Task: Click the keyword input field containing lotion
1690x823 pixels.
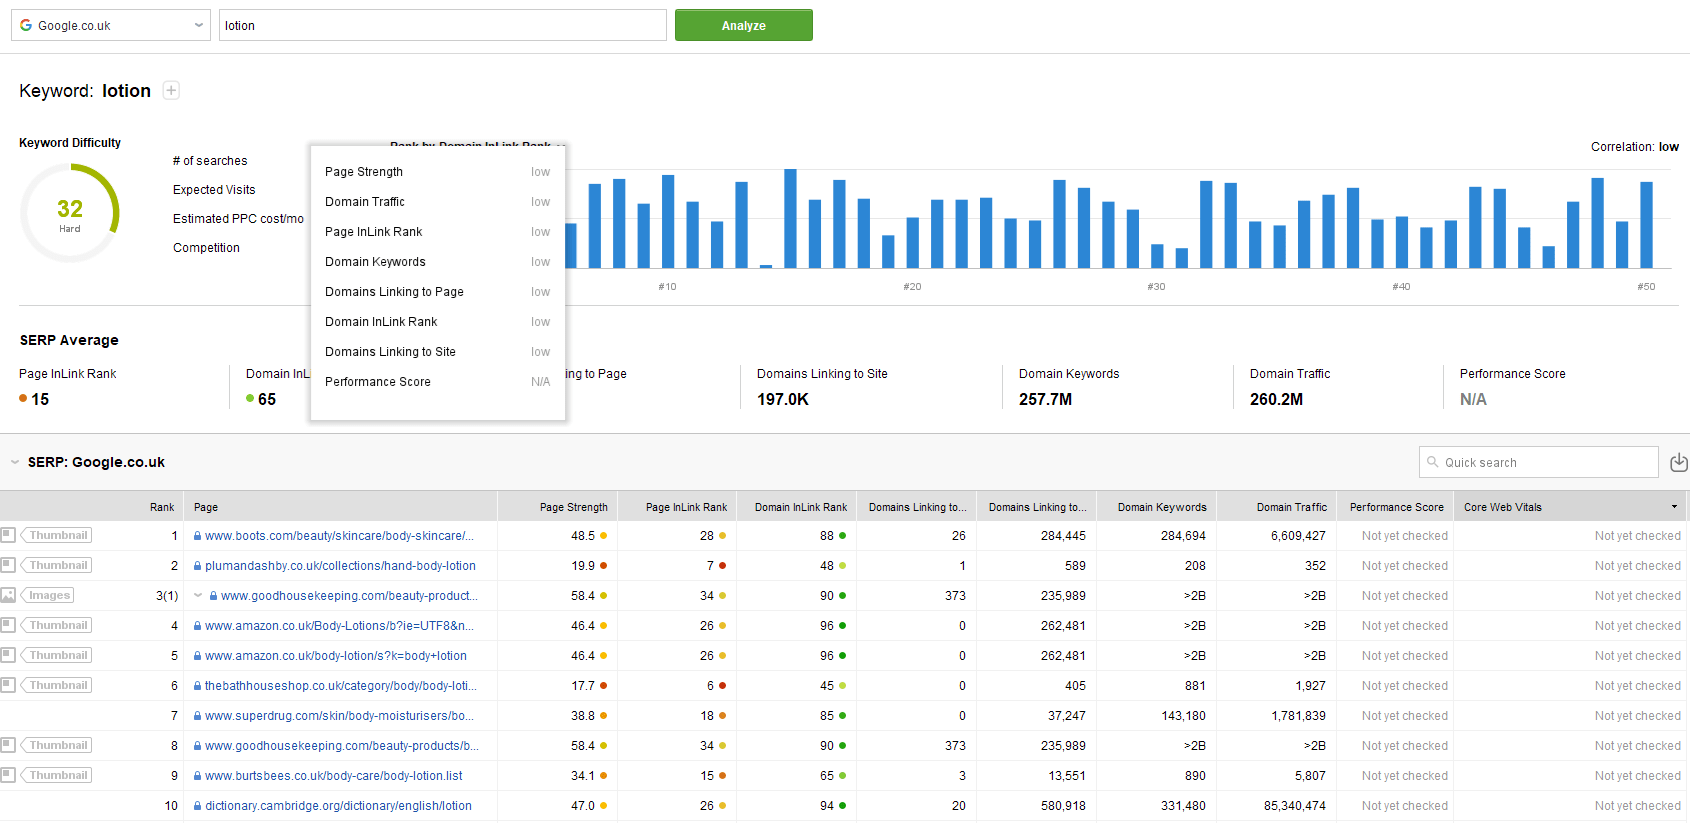Action: pyautogui.click(x=443, y=25)
